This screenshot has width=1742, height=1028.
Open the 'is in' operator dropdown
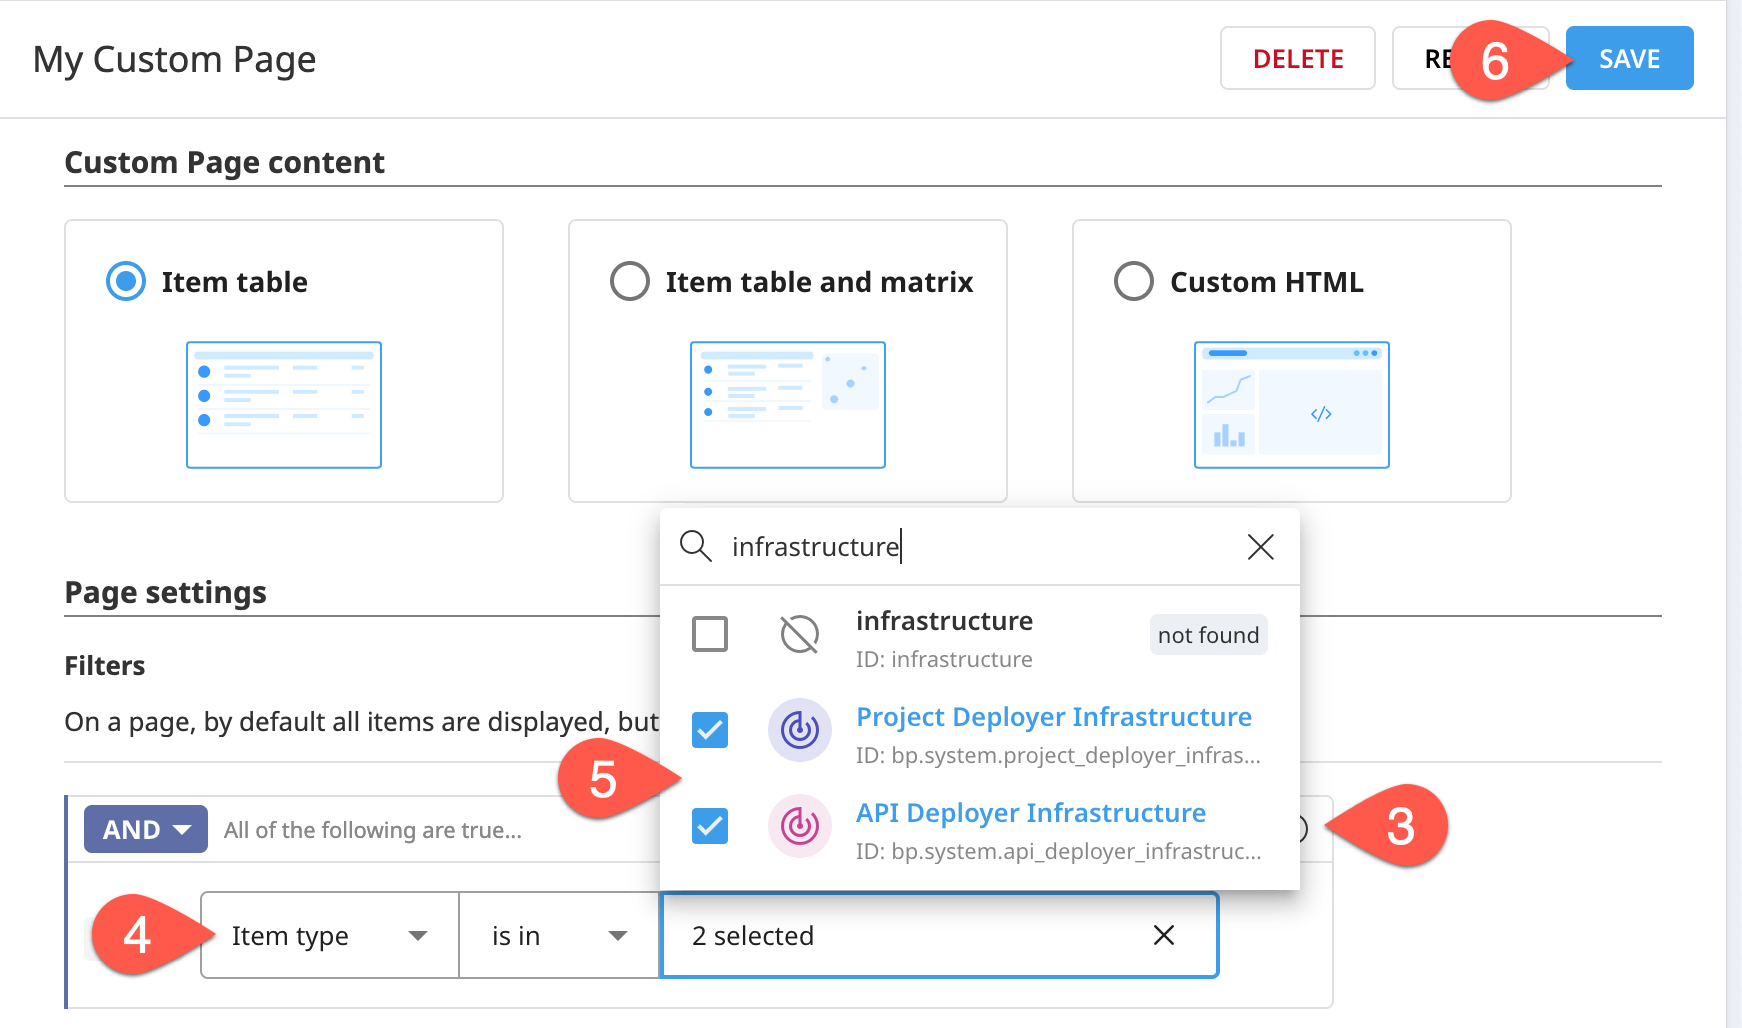coord(558,935)
